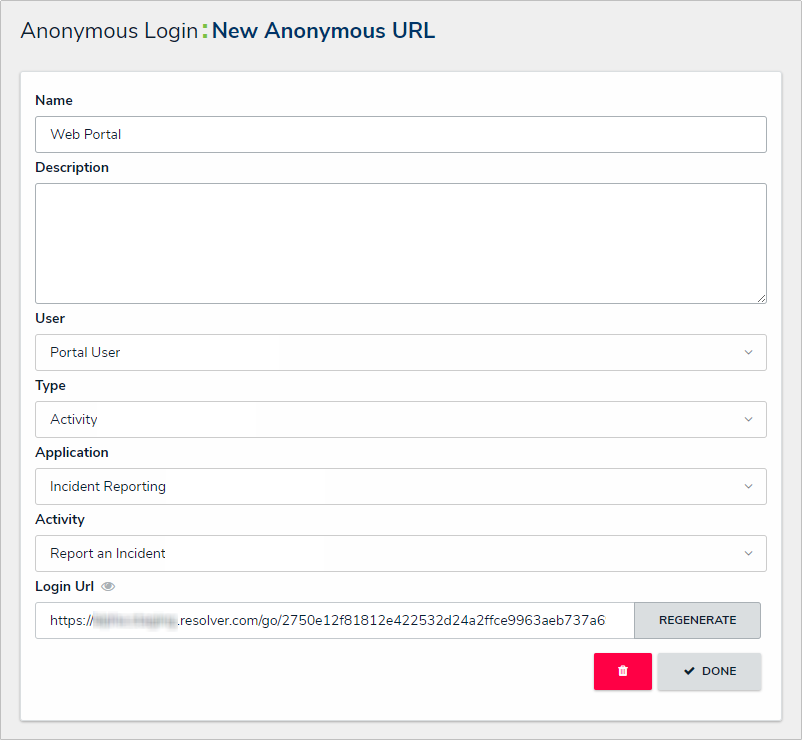Click the Description box resize grip
This screenshot has width=802, height=740.
point(762,299)
